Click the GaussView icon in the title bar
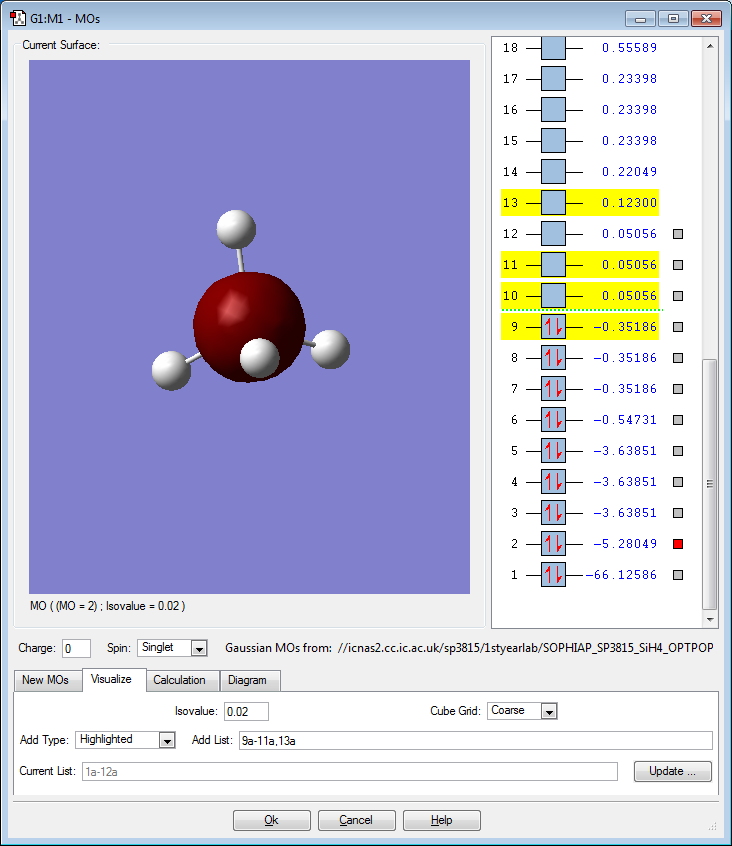The height and width of the screenshot is (846, 732). pos(17,18)
